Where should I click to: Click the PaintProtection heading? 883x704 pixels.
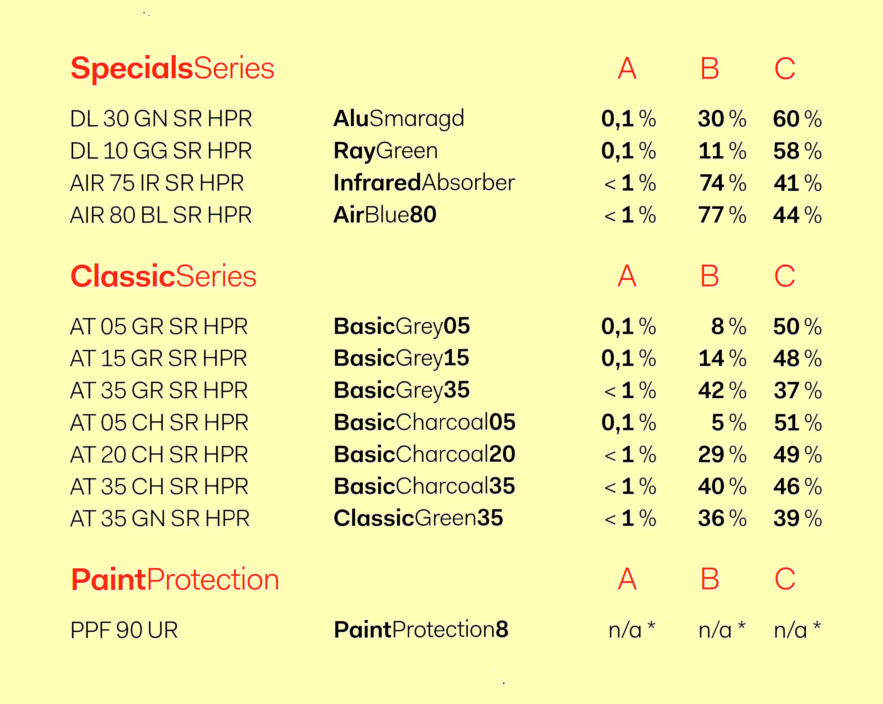175,580
